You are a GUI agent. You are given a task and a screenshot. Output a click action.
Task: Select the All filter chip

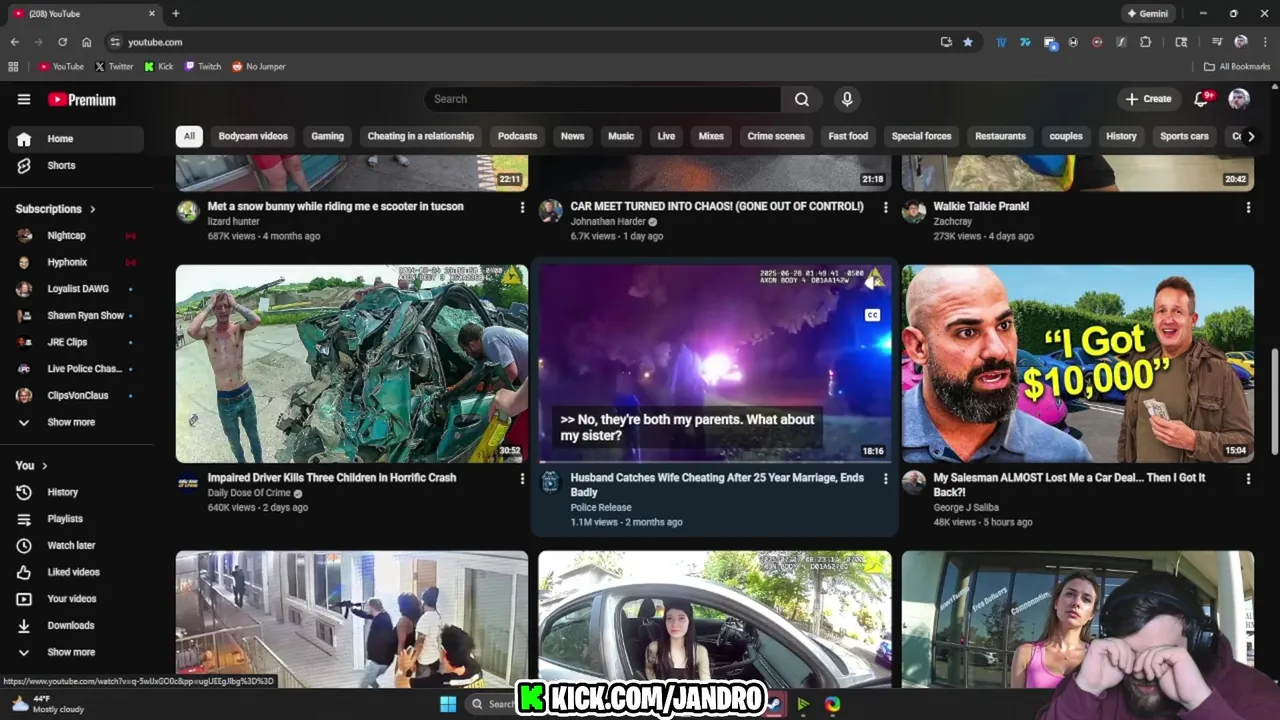pos(189,136)
